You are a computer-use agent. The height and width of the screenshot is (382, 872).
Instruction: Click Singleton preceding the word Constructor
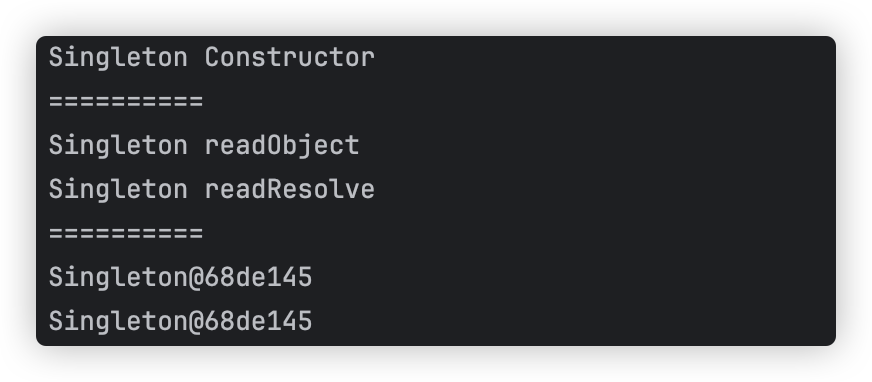pyautogui.click(x=118, y=59)
